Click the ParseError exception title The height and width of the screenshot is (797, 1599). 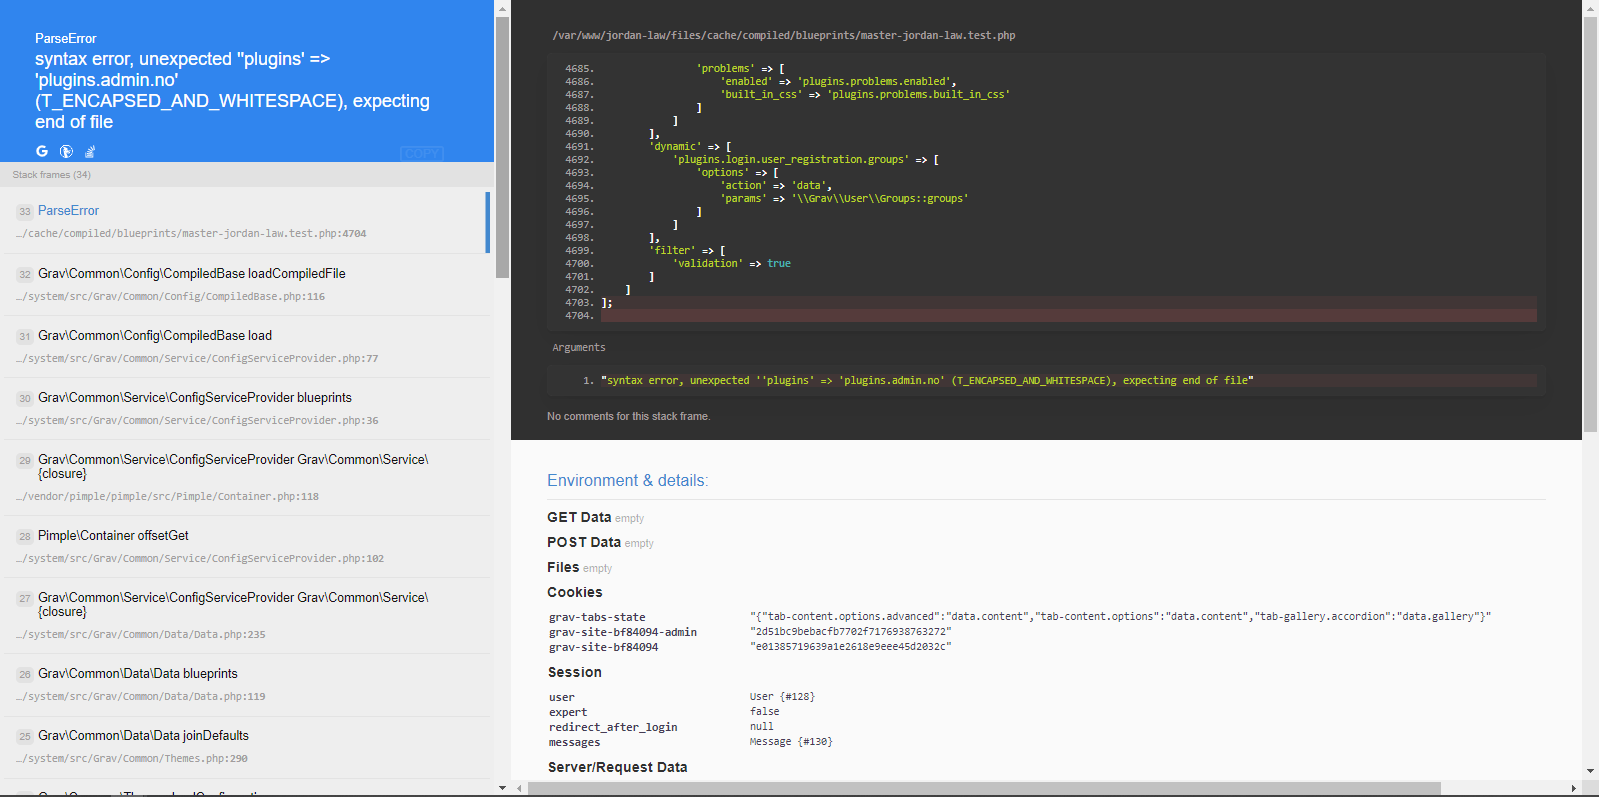tap(66, 38)
